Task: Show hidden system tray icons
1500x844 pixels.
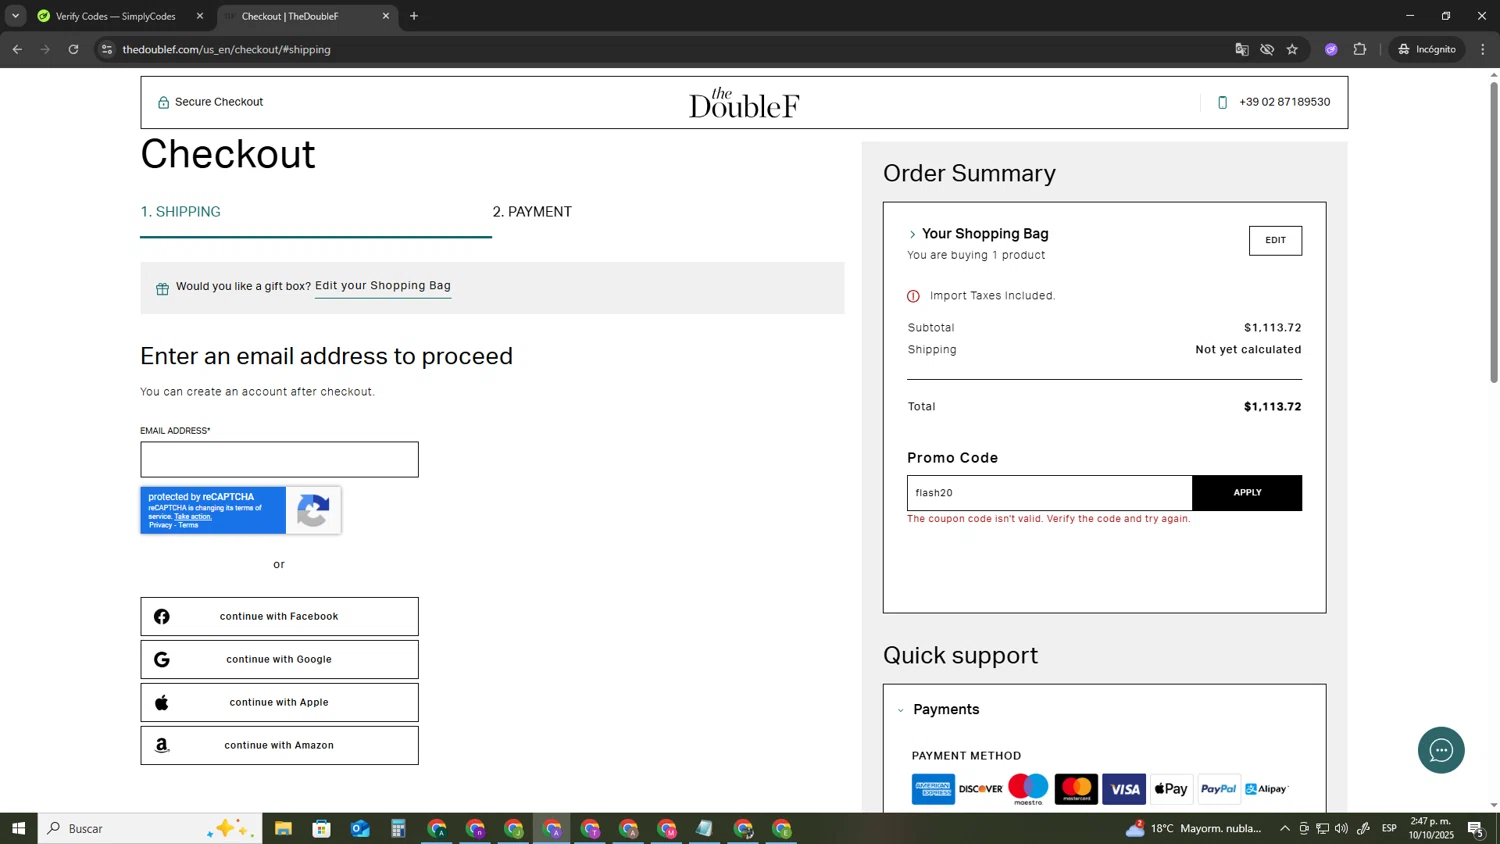Action: coord(1284,828)
